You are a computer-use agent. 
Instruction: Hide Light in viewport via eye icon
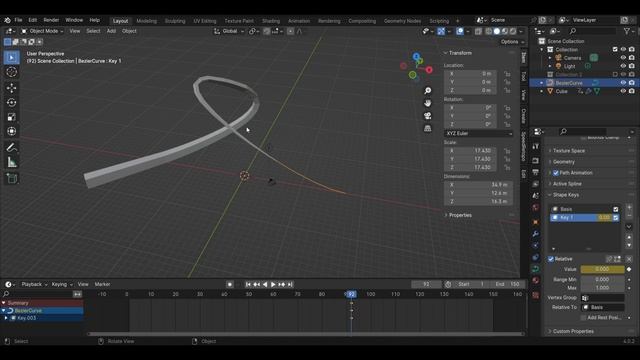coord(623,66)
